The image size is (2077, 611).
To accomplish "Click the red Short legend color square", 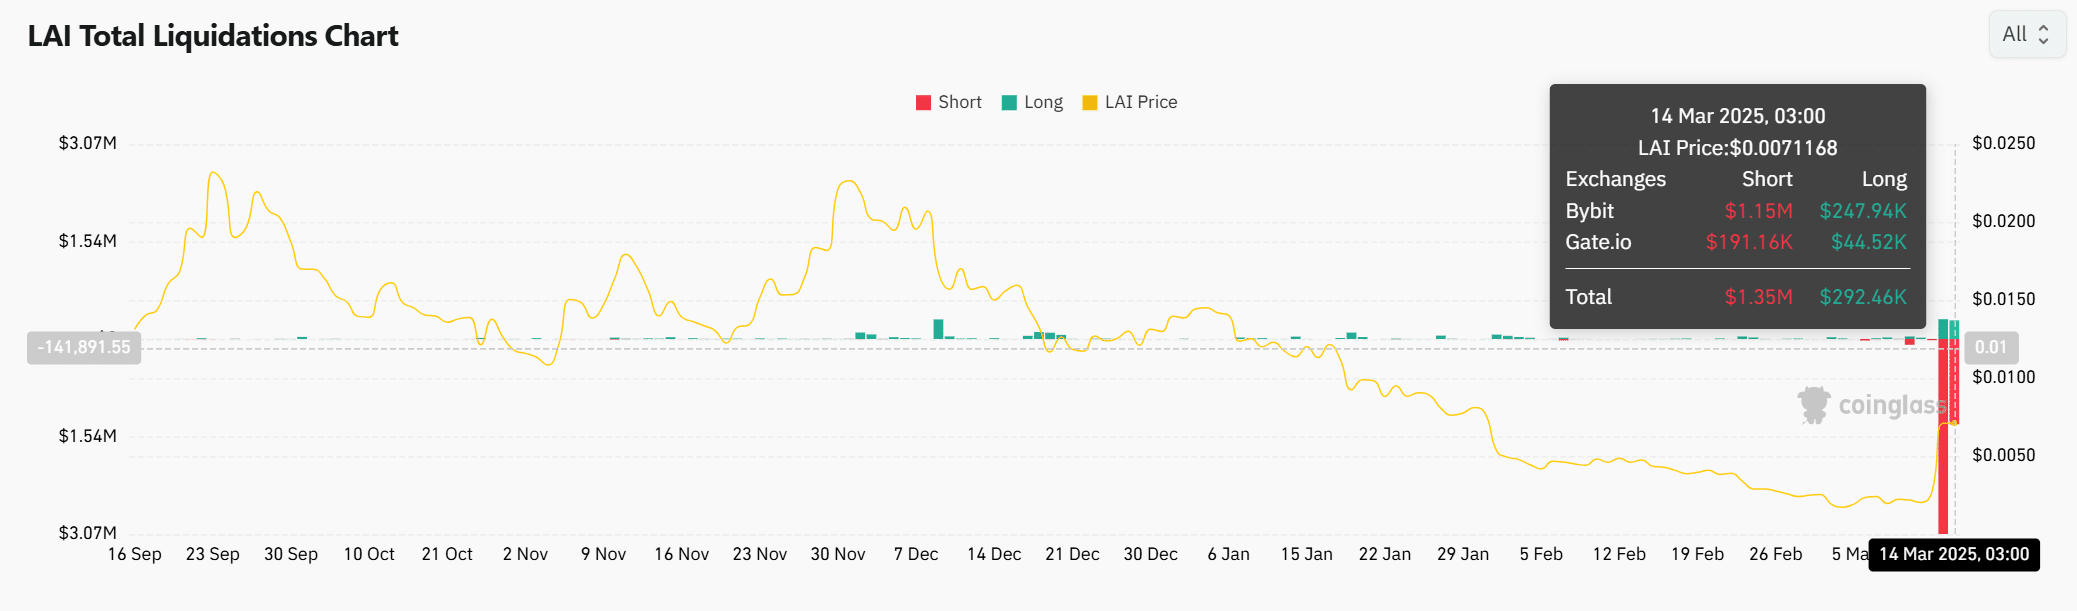I will tap(923, 102).
